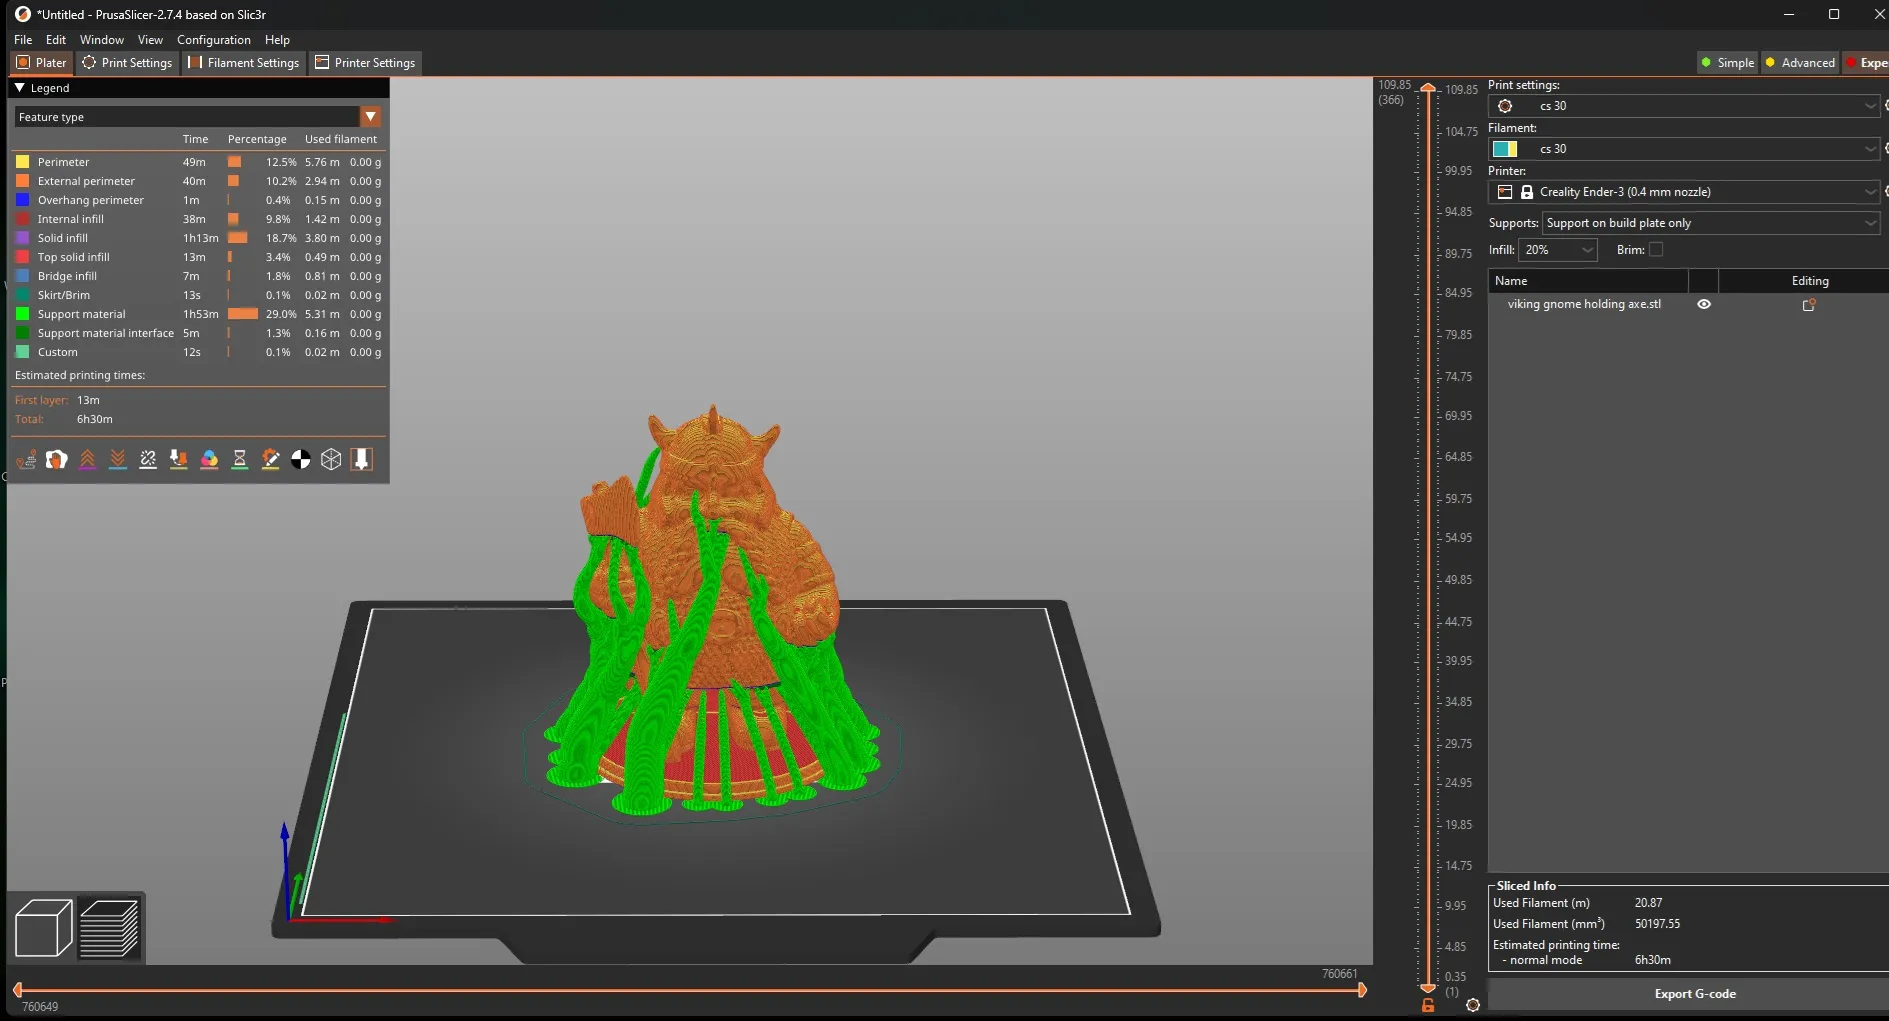
Task: Enable the Brim checkbox
Action: pyautogui.click(x=1656, y=250)
